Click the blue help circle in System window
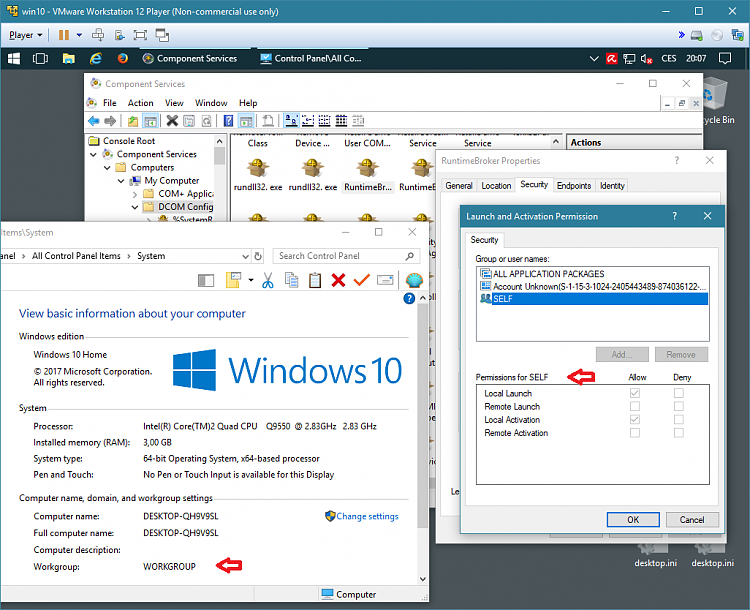Screen dimensions: 750x610 click(409, 299)
